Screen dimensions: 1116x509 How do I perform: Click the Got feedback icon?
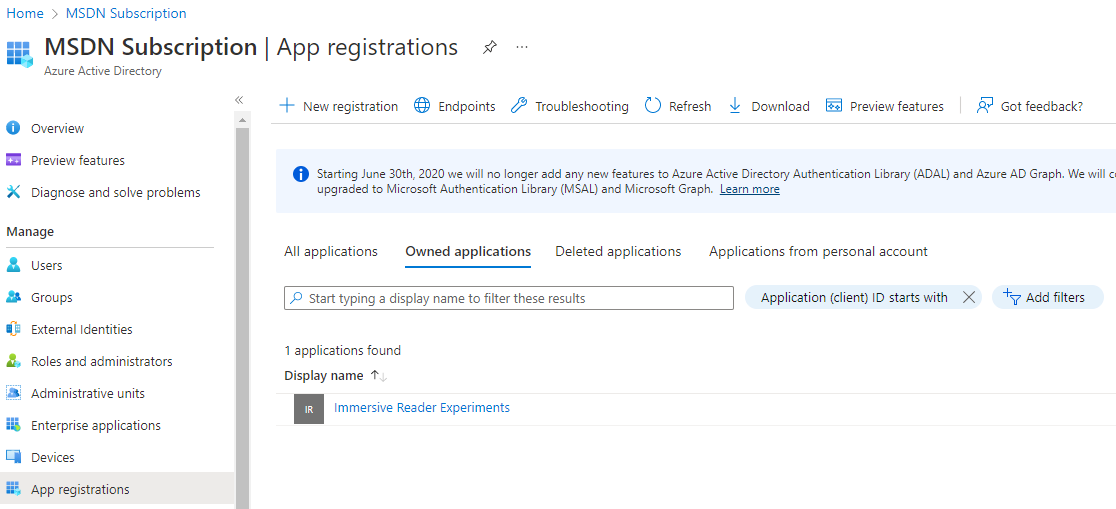(x=986, y=106)
